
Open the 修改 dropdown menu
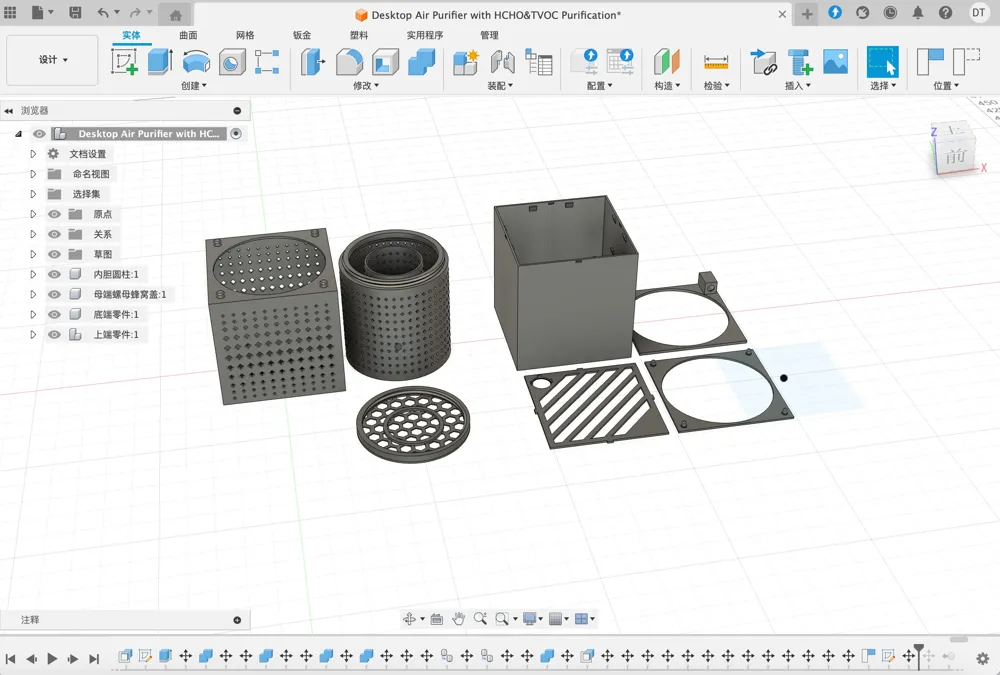point(365,85)
